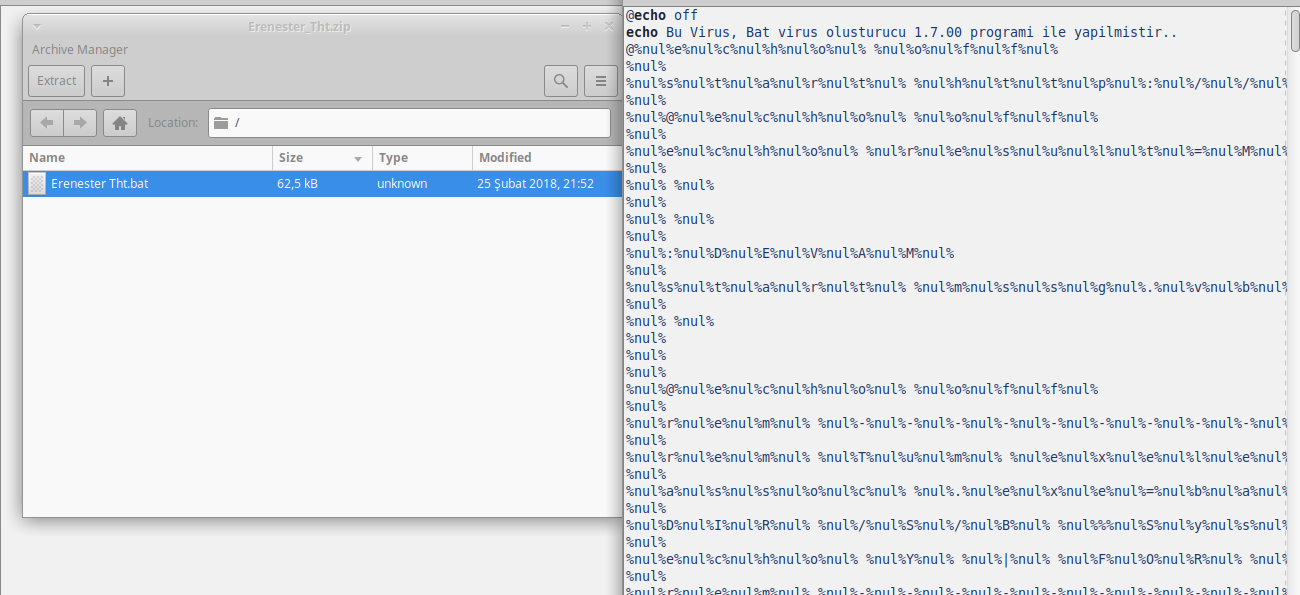The width and height of the screenshot is (1300, 595).
Task: Open the hamburger menu in Archive Manager
Action: click(600, 81)
